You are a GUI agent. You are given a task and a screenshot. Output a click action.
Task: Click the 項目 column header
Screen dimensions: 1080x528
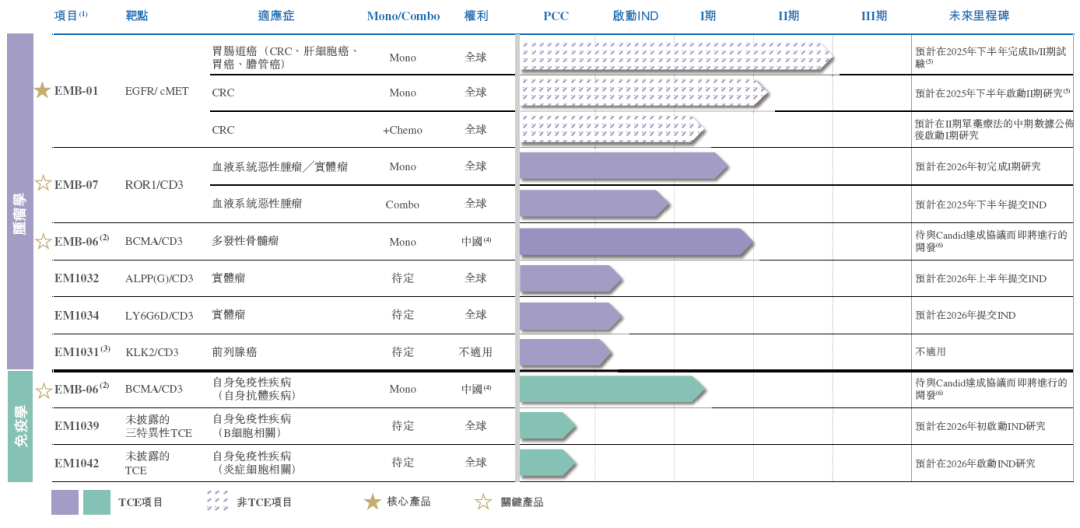coord(70,16)
